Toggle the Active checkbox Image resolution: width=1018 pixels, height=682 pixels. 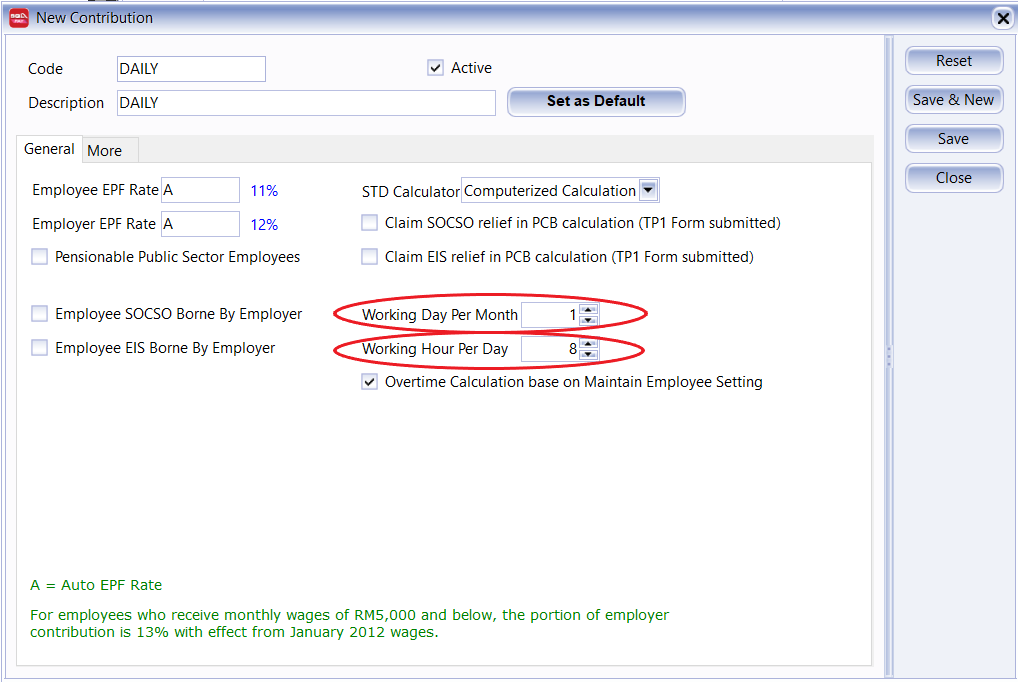pos(435,68)
